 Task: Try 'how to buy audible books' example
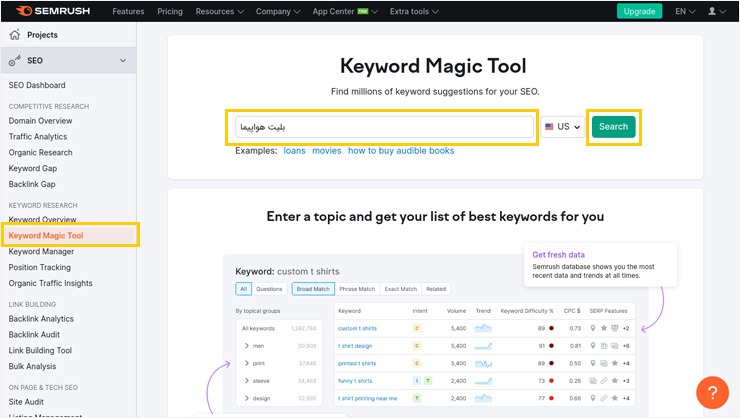[x=401, y=150]
